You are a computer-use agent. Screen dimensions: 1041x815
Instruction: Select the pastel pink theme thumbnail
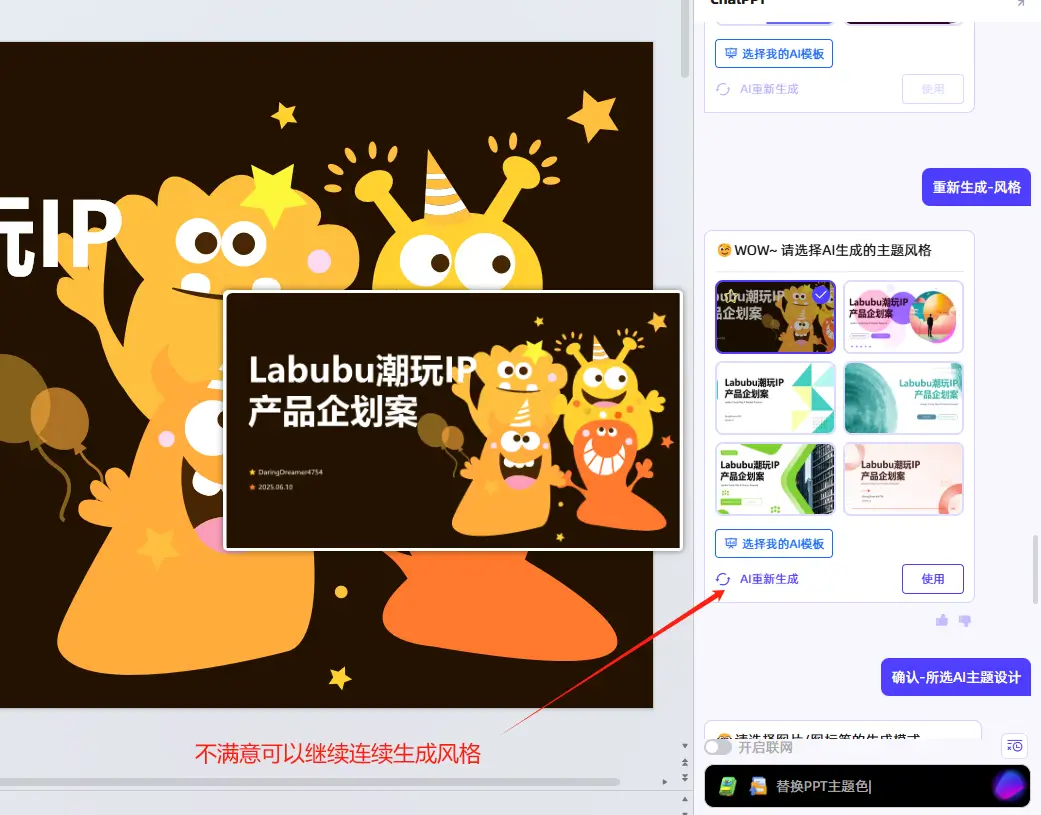click(904, 479)
